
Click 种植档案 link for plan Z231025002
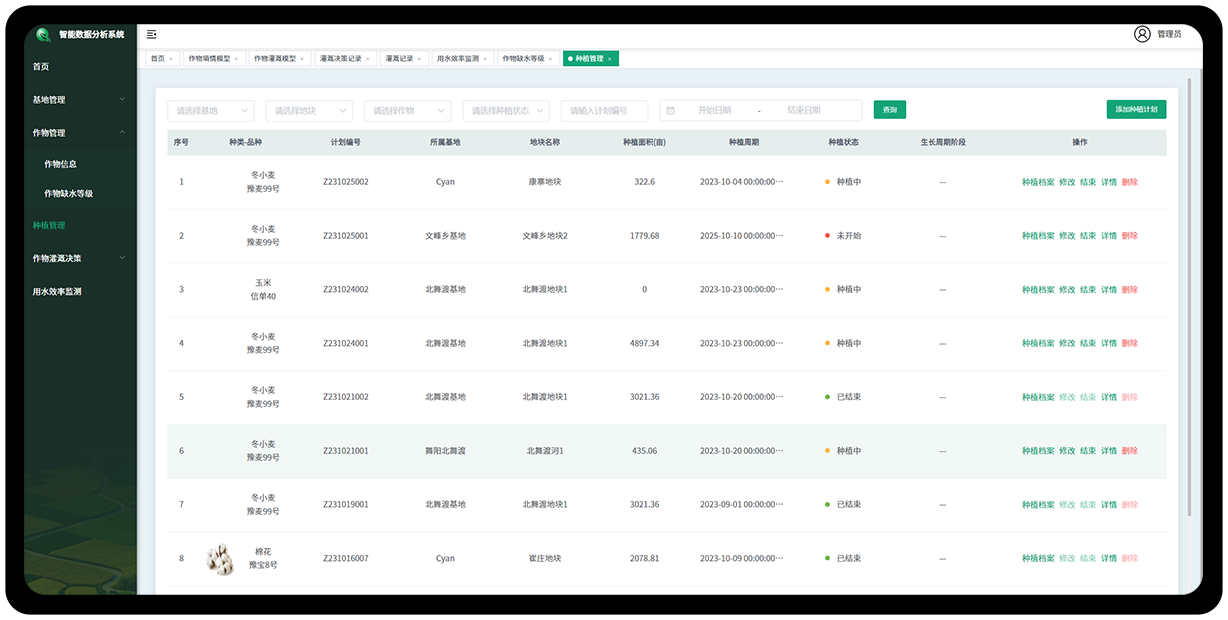(x=1037, y=182)
